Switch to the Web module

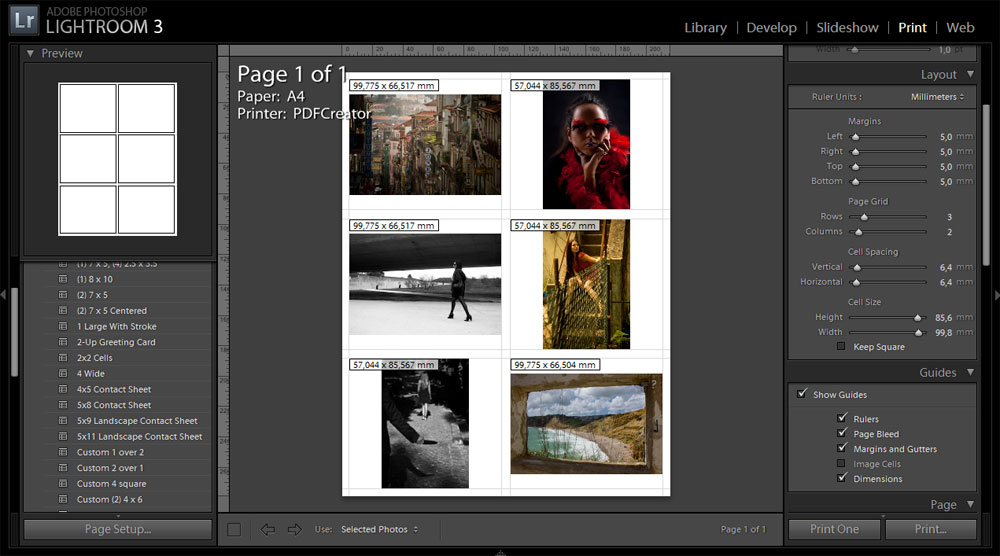[960, 27]
